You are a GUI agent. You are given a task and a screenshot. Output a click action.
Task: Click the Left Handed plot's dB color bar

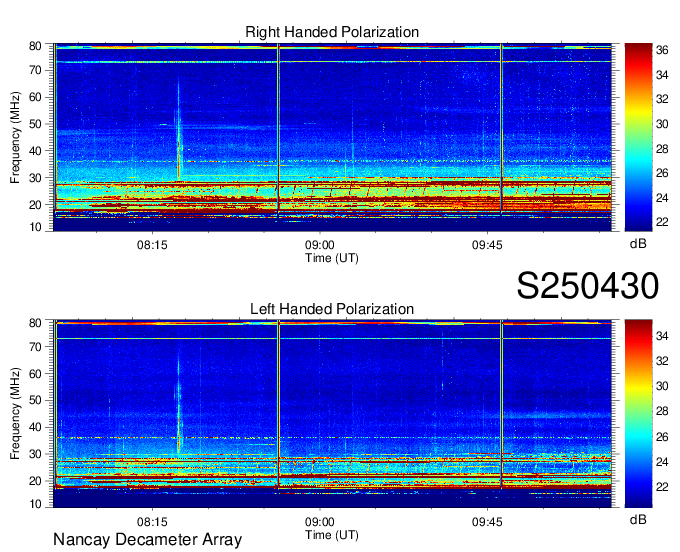tap(638, 414)
